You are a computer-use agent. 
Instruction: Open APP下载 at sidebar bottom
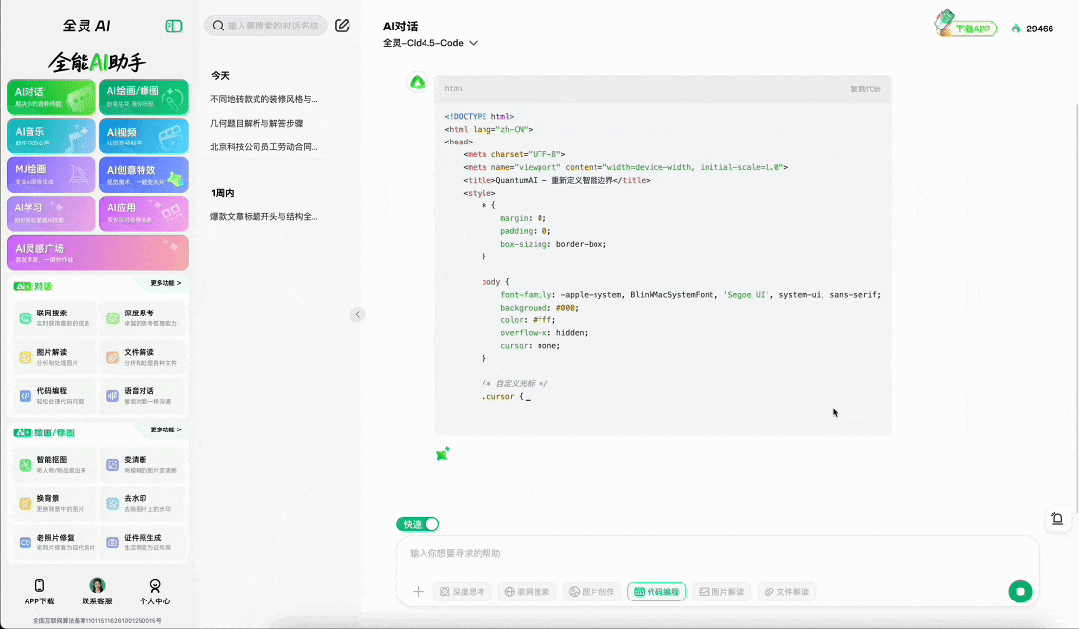[x=39, y=590]
